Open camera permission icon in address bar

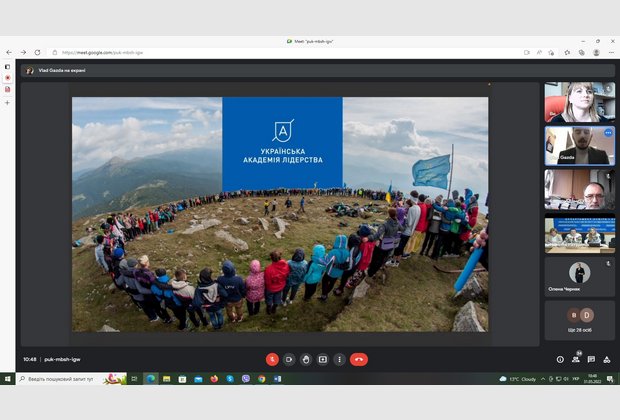point(527,52)
